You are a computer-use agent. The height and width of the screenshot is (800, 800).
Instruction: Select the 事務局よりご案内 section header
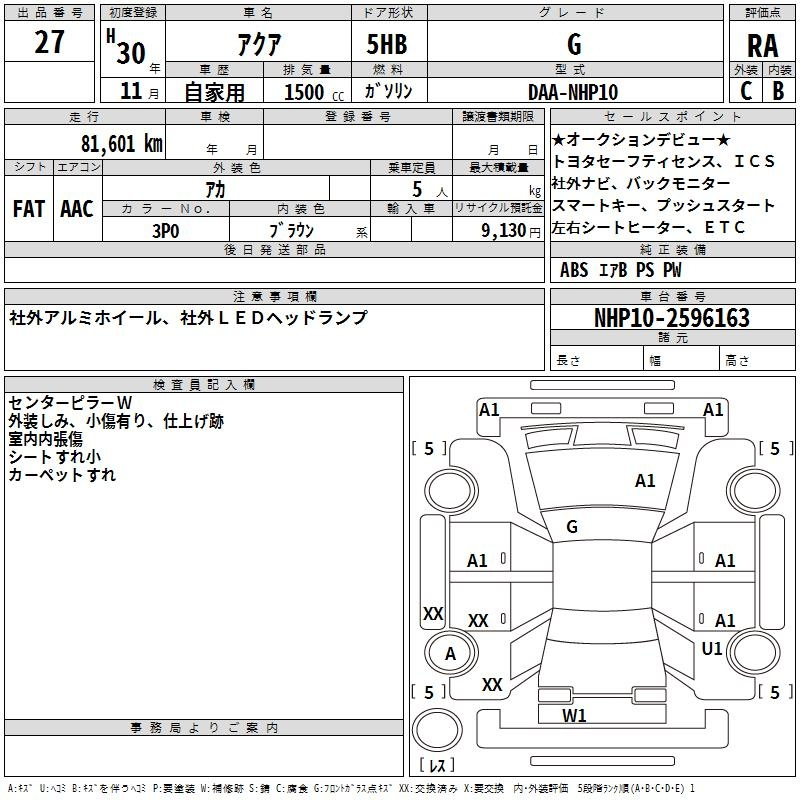(204, 728)
